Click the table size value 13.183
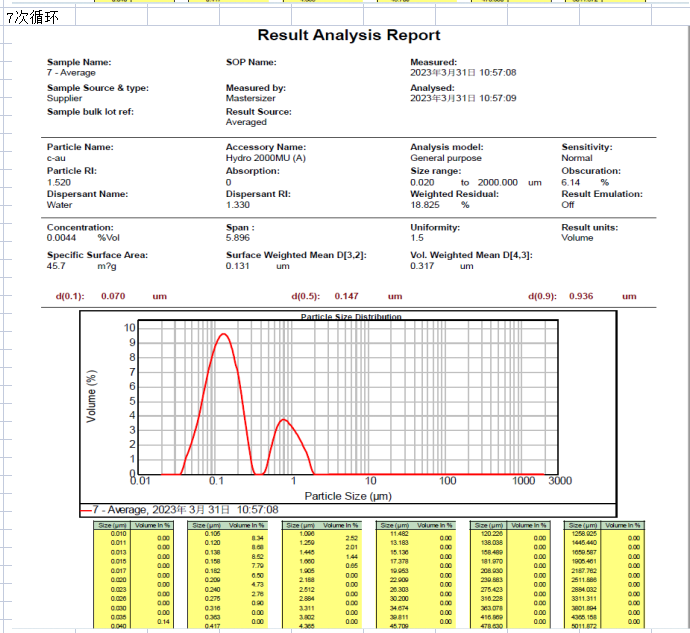 [x=399, y=543]
